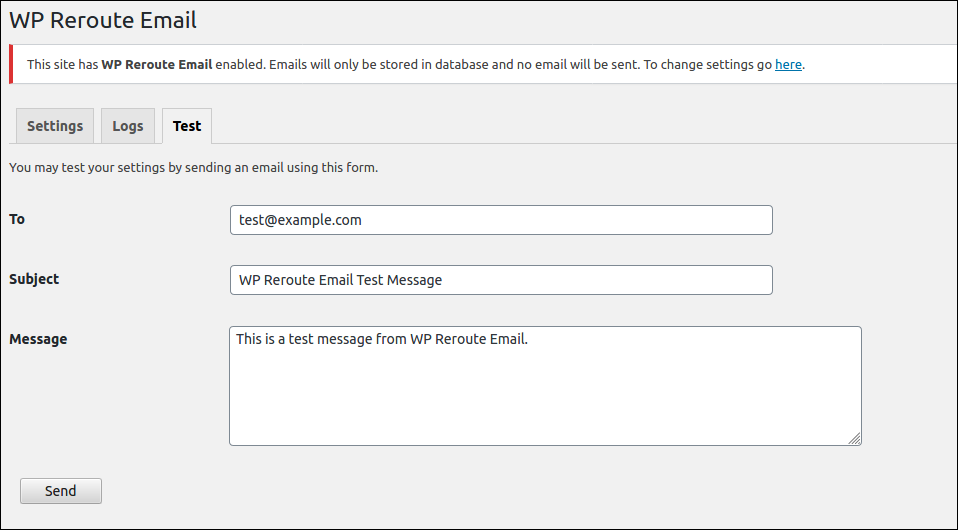Click 'WP Reroute Email Test Message' subject text
This screenshot has height=530, width=958.
[x=340, y=280]
